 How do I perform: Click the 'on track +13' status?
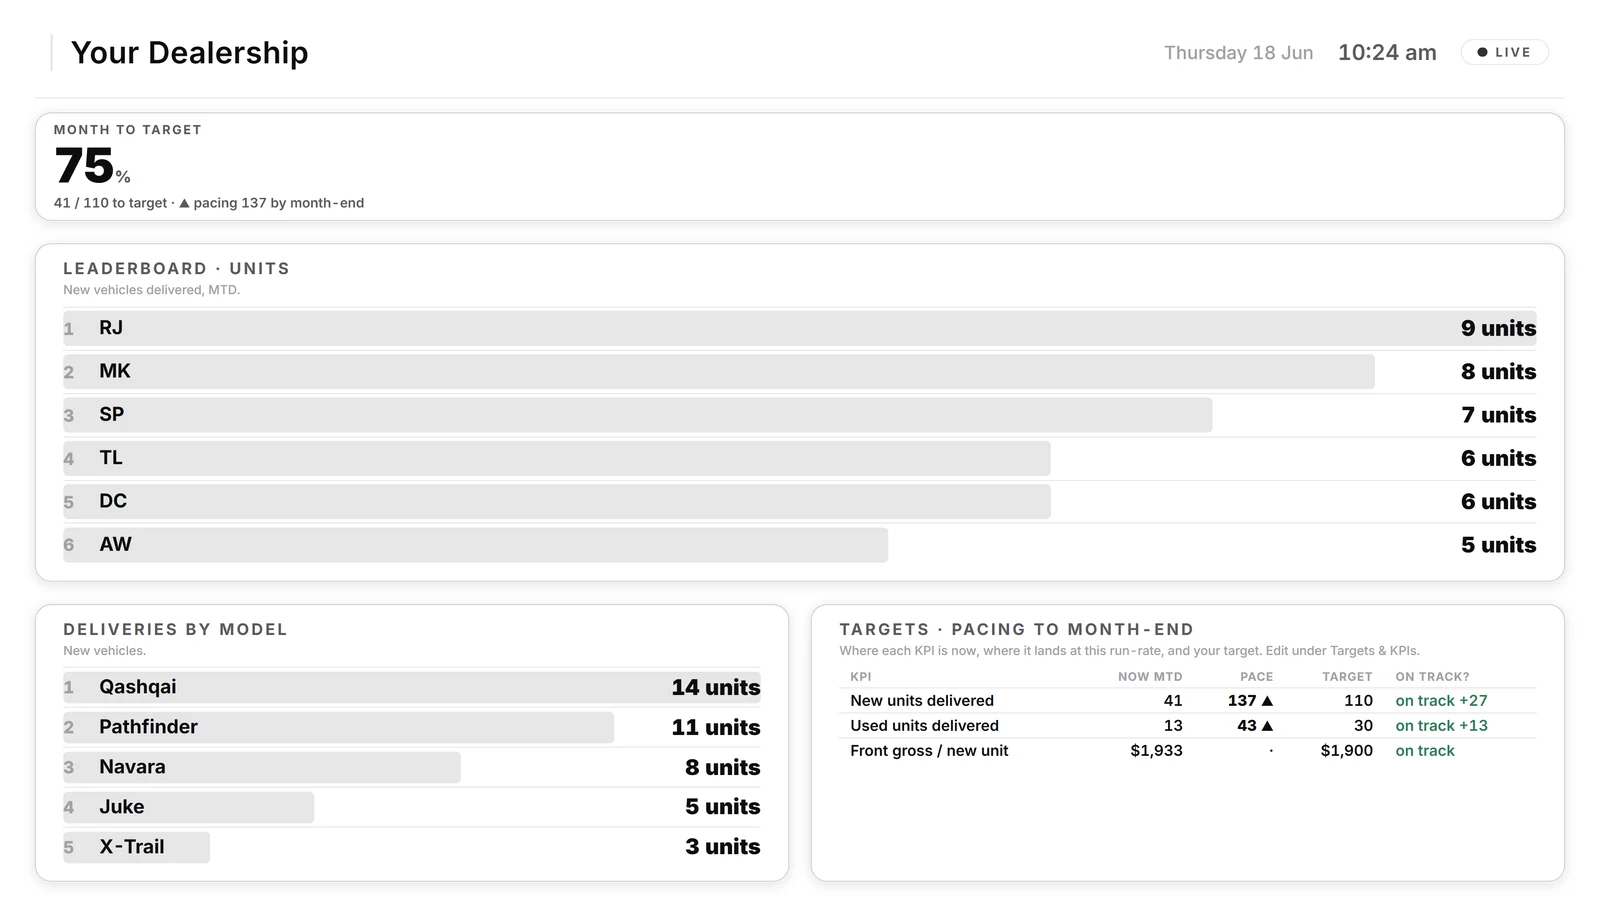coord(1441,726)
